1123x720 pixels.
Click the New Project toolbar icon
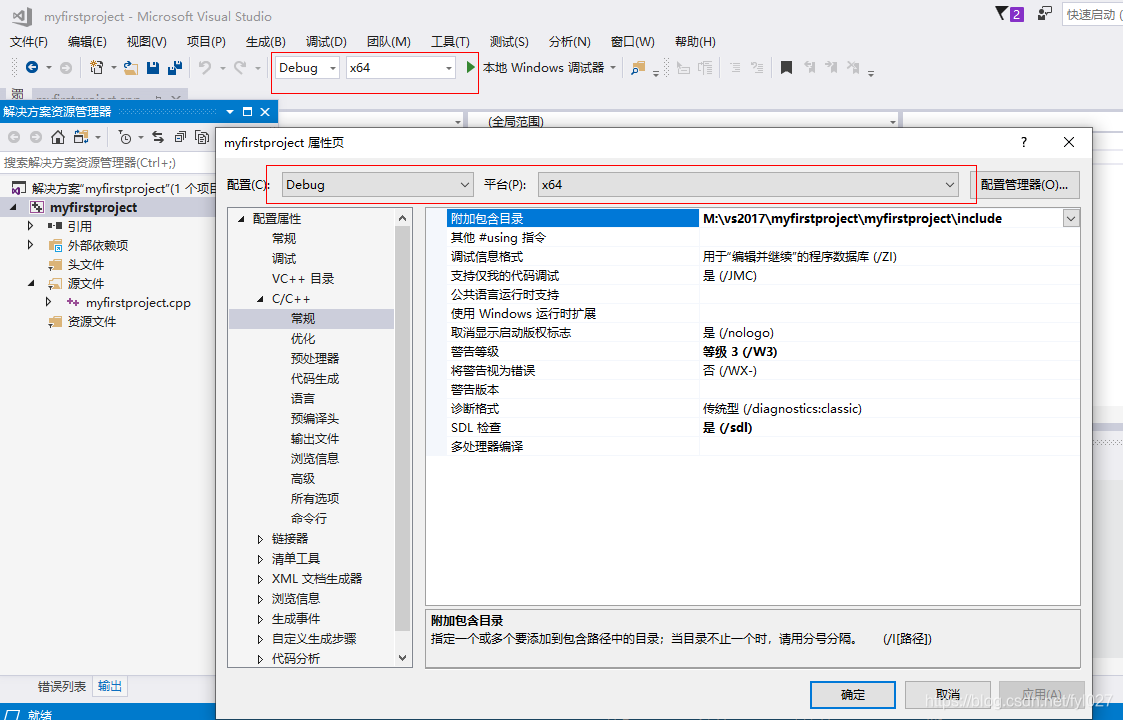96,67
